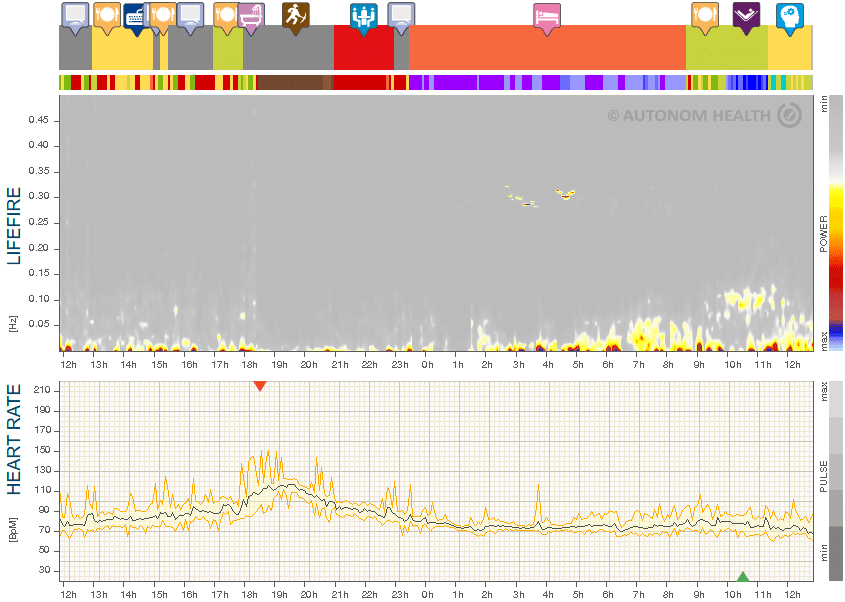Image resolution: width=845 pixels, height=602 pixels.
Task: Select the red meeting activity block
Action: click(364, 47)
